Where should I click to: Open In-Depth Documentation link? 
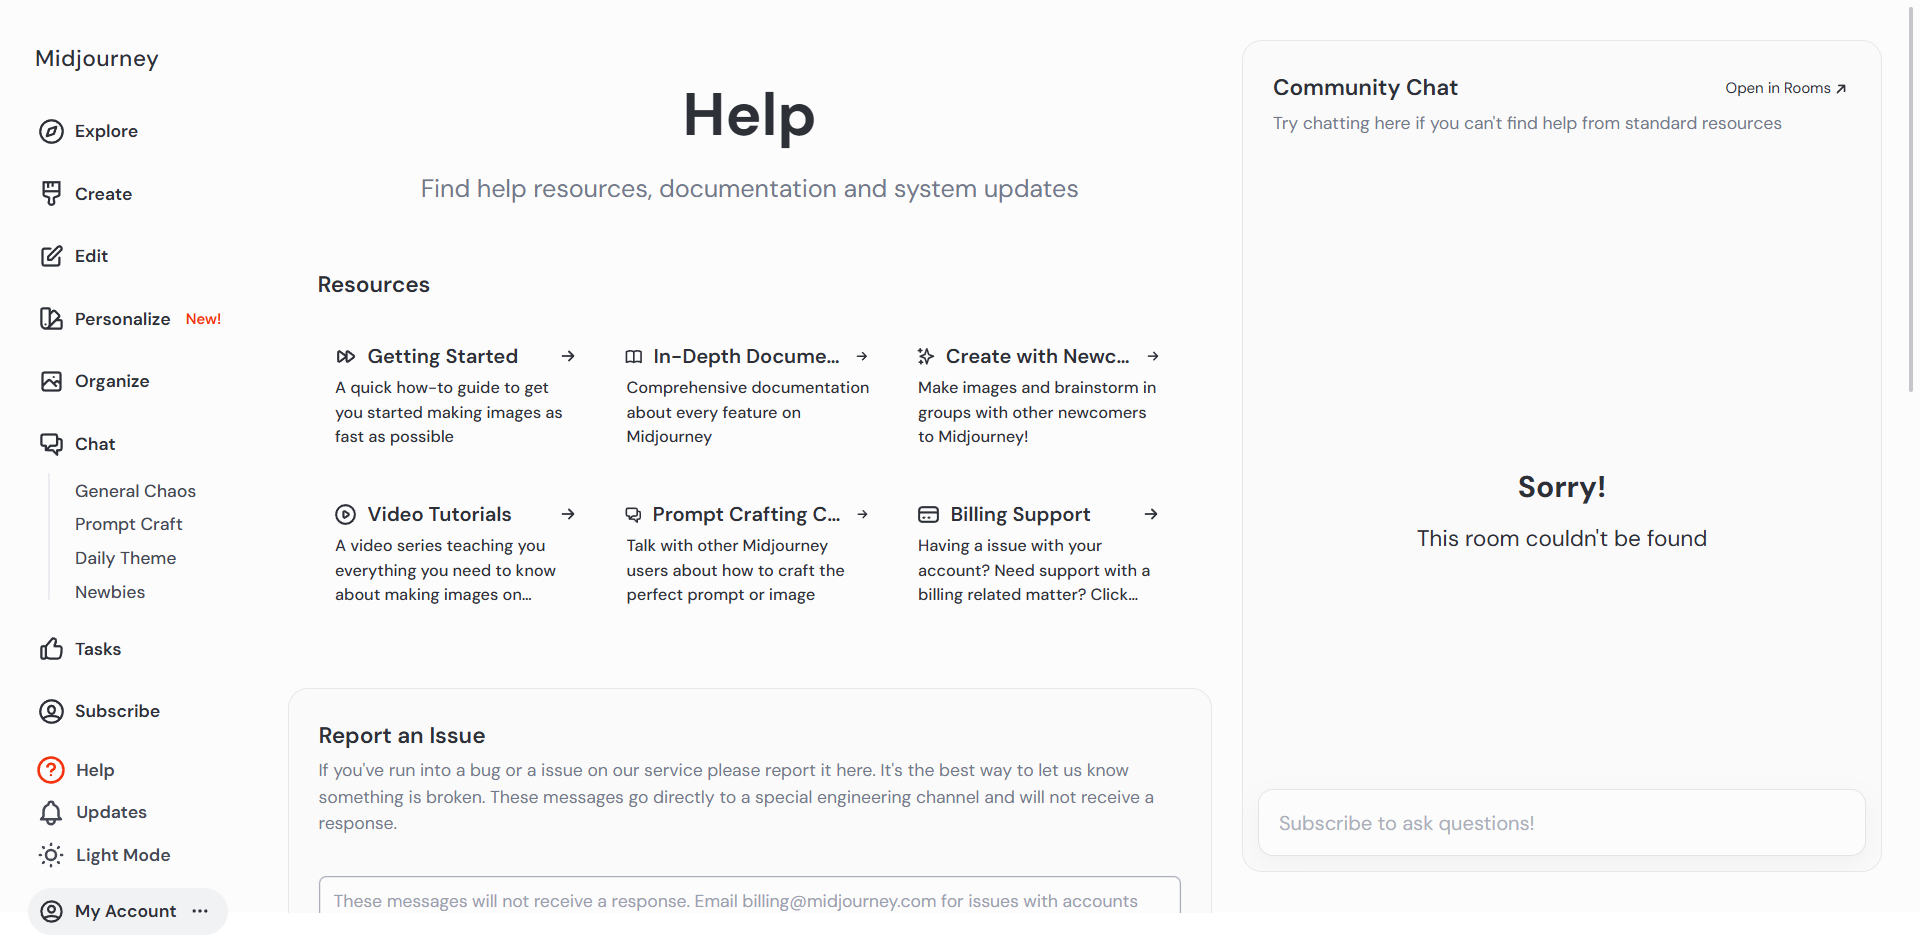pos(746,356)
